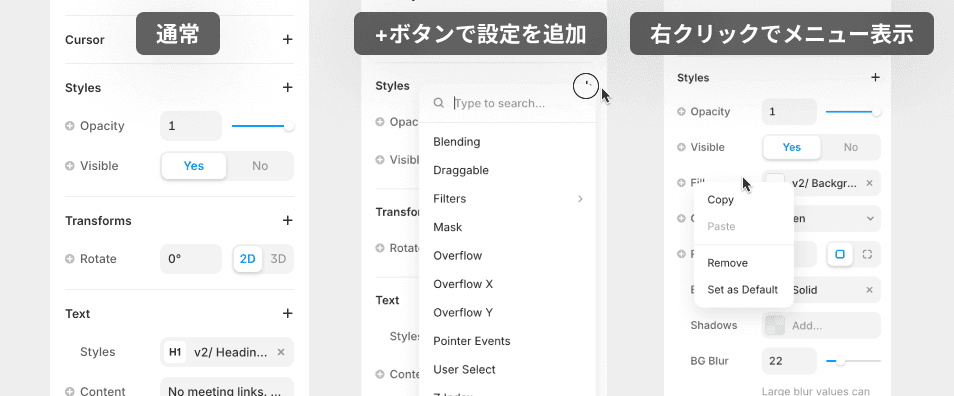Remove the Solid border value
Screen dimensions: 954x396
[869, 290]
